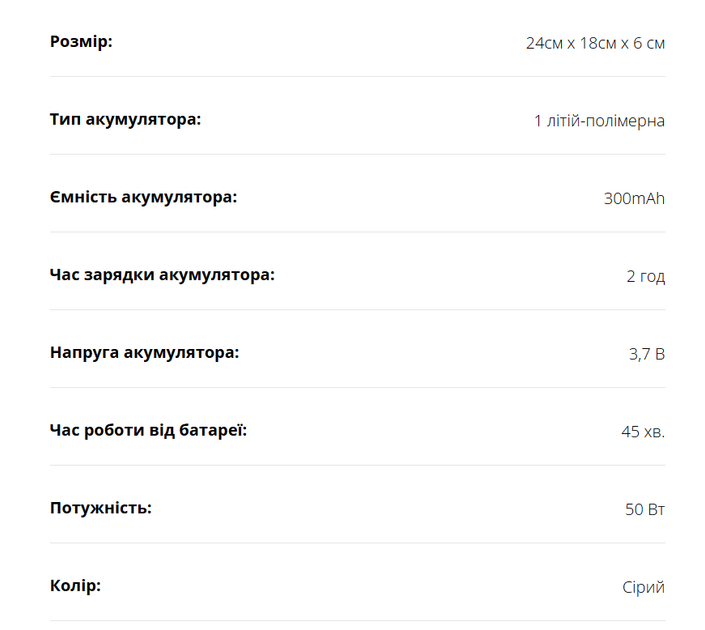Image resolution: width=705 pixels, height=630 pixels.
Task: Select the 1 літій-полімерна value
Action: pos(599,121)
